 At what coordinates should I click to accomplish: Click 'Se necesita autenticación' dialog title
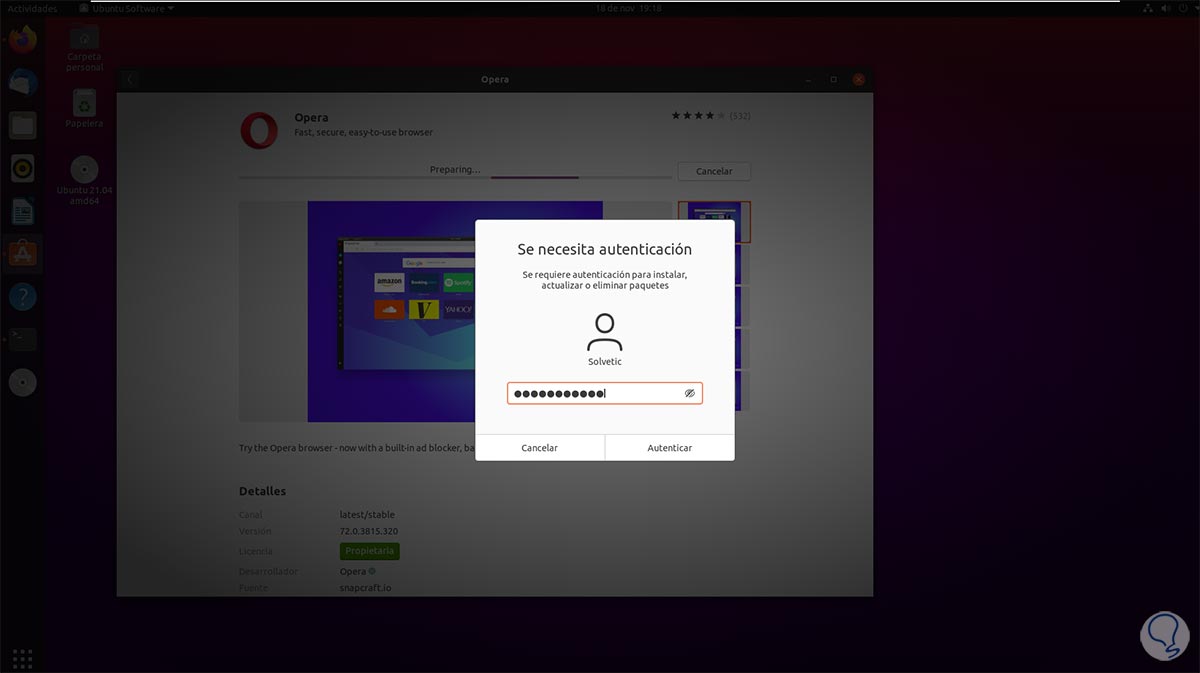click(x=604, y=249)
